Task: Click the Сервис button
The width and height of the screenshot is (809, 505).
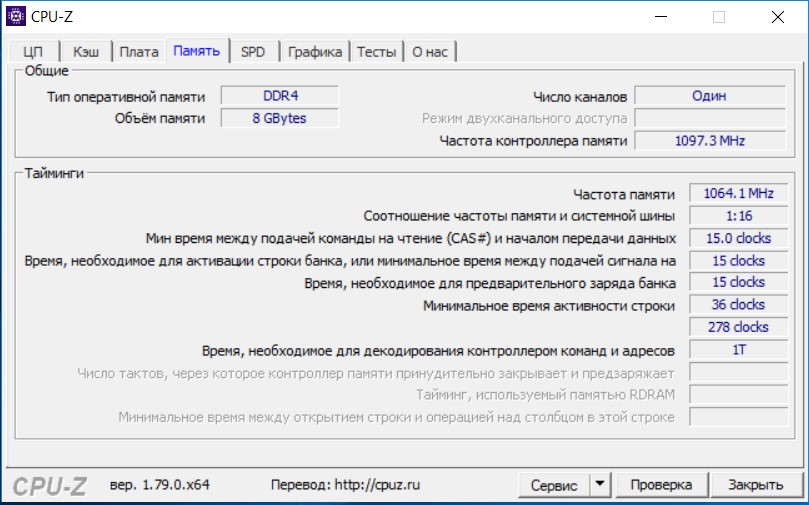Action: pyautogui.click(x=554, y=485)
